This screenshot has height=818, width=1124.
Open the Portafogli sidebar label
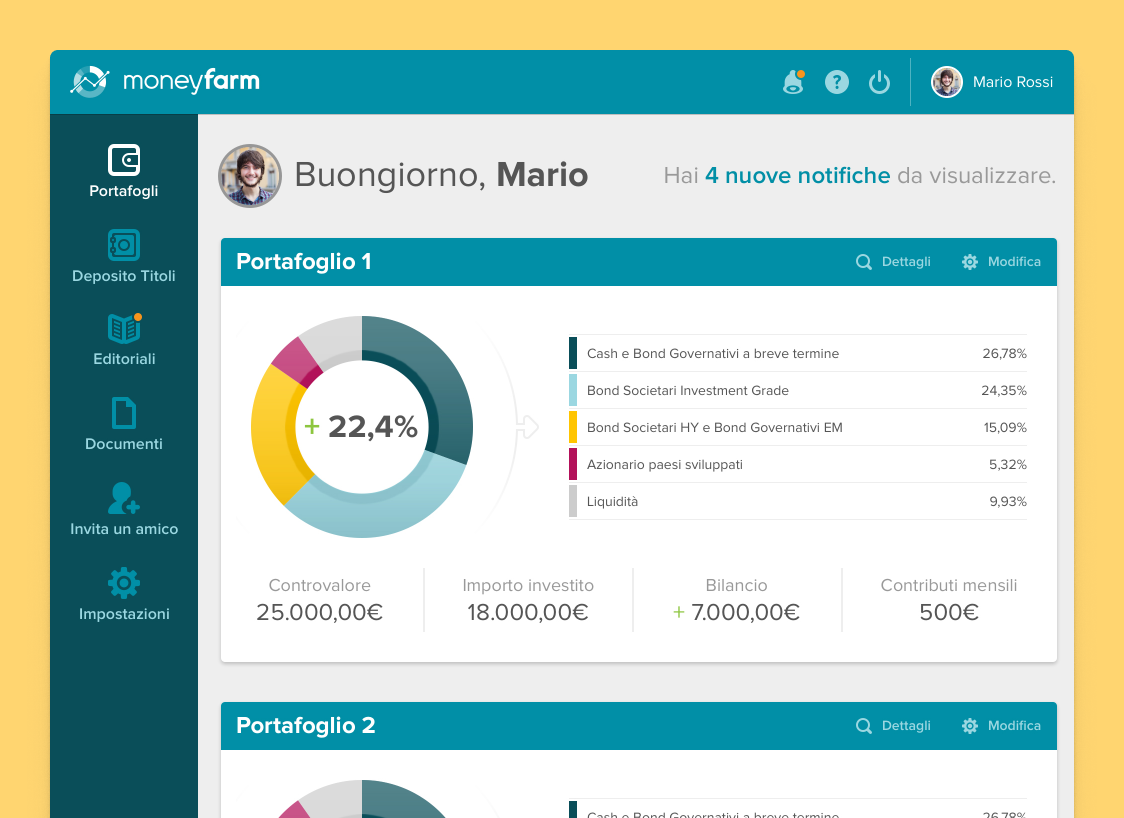[124, 191]
